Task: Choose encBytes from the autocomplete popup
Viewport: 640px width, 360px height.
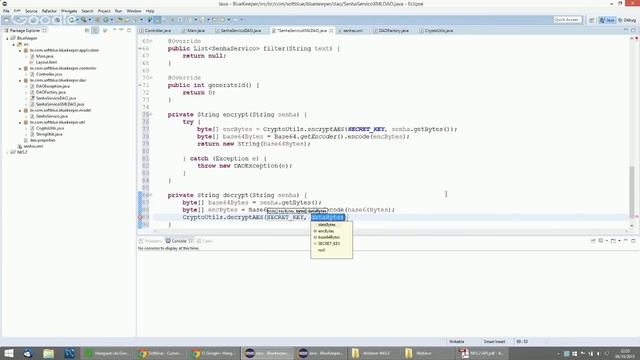Action: (331, 231)
